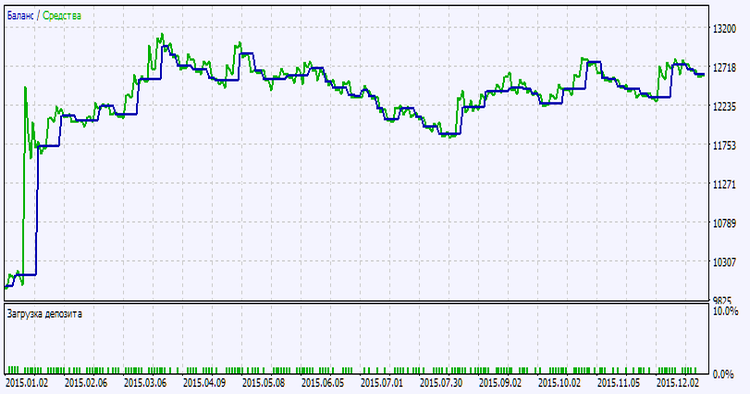Select the 2015.01.02 date axis label
Screen dimensions: 750x394
(27, 383)
